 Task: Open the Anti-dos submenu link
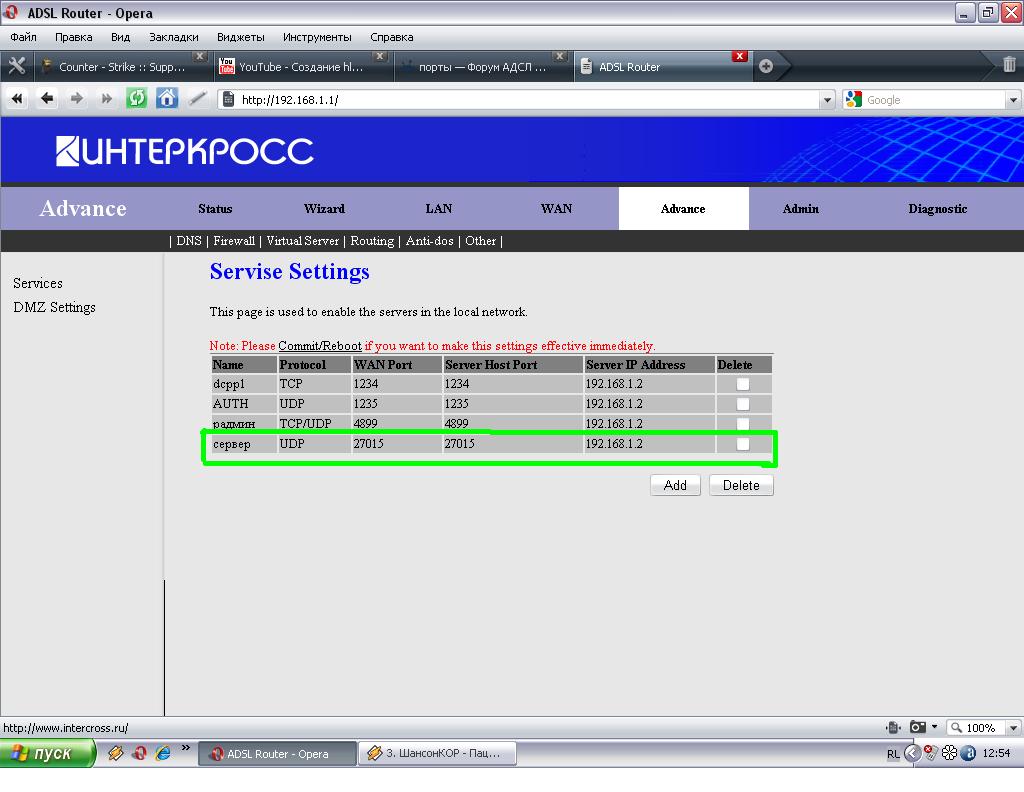coord(429,241)
